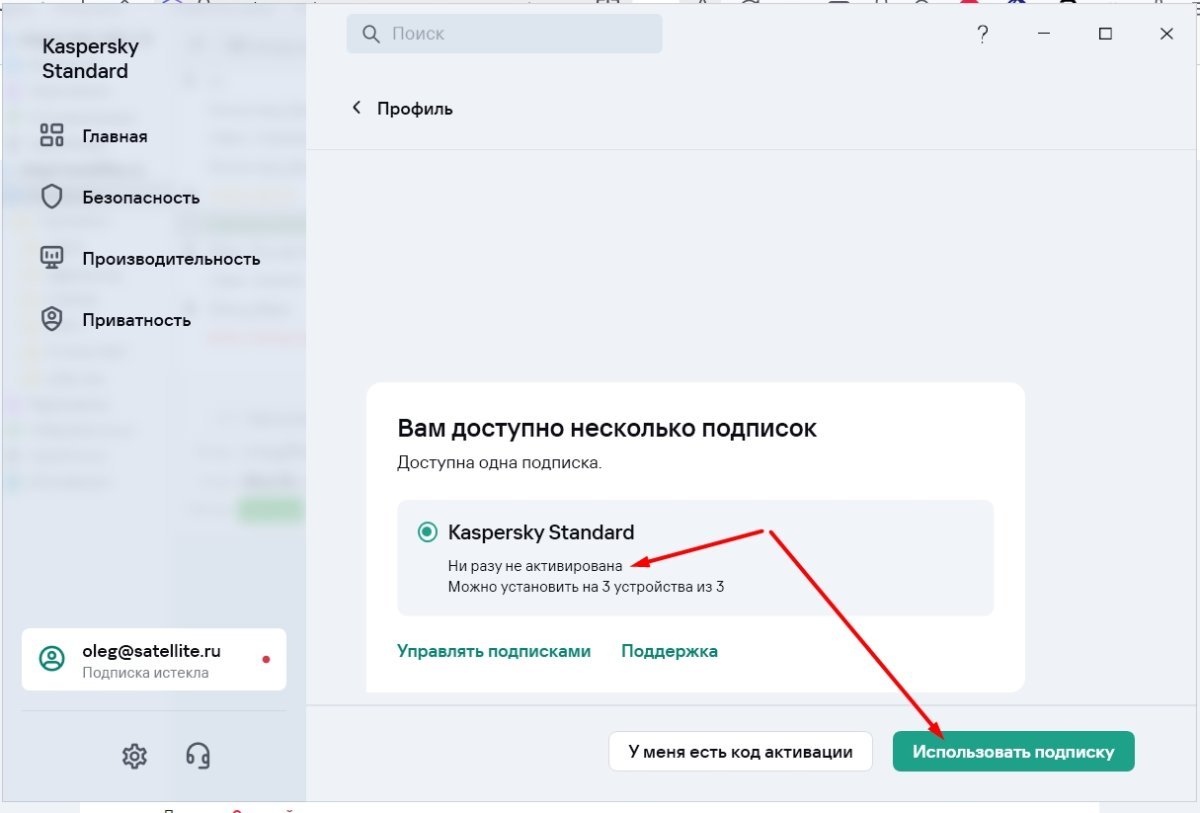
Task: Open settings via gear icon
Action: (134, 756)
